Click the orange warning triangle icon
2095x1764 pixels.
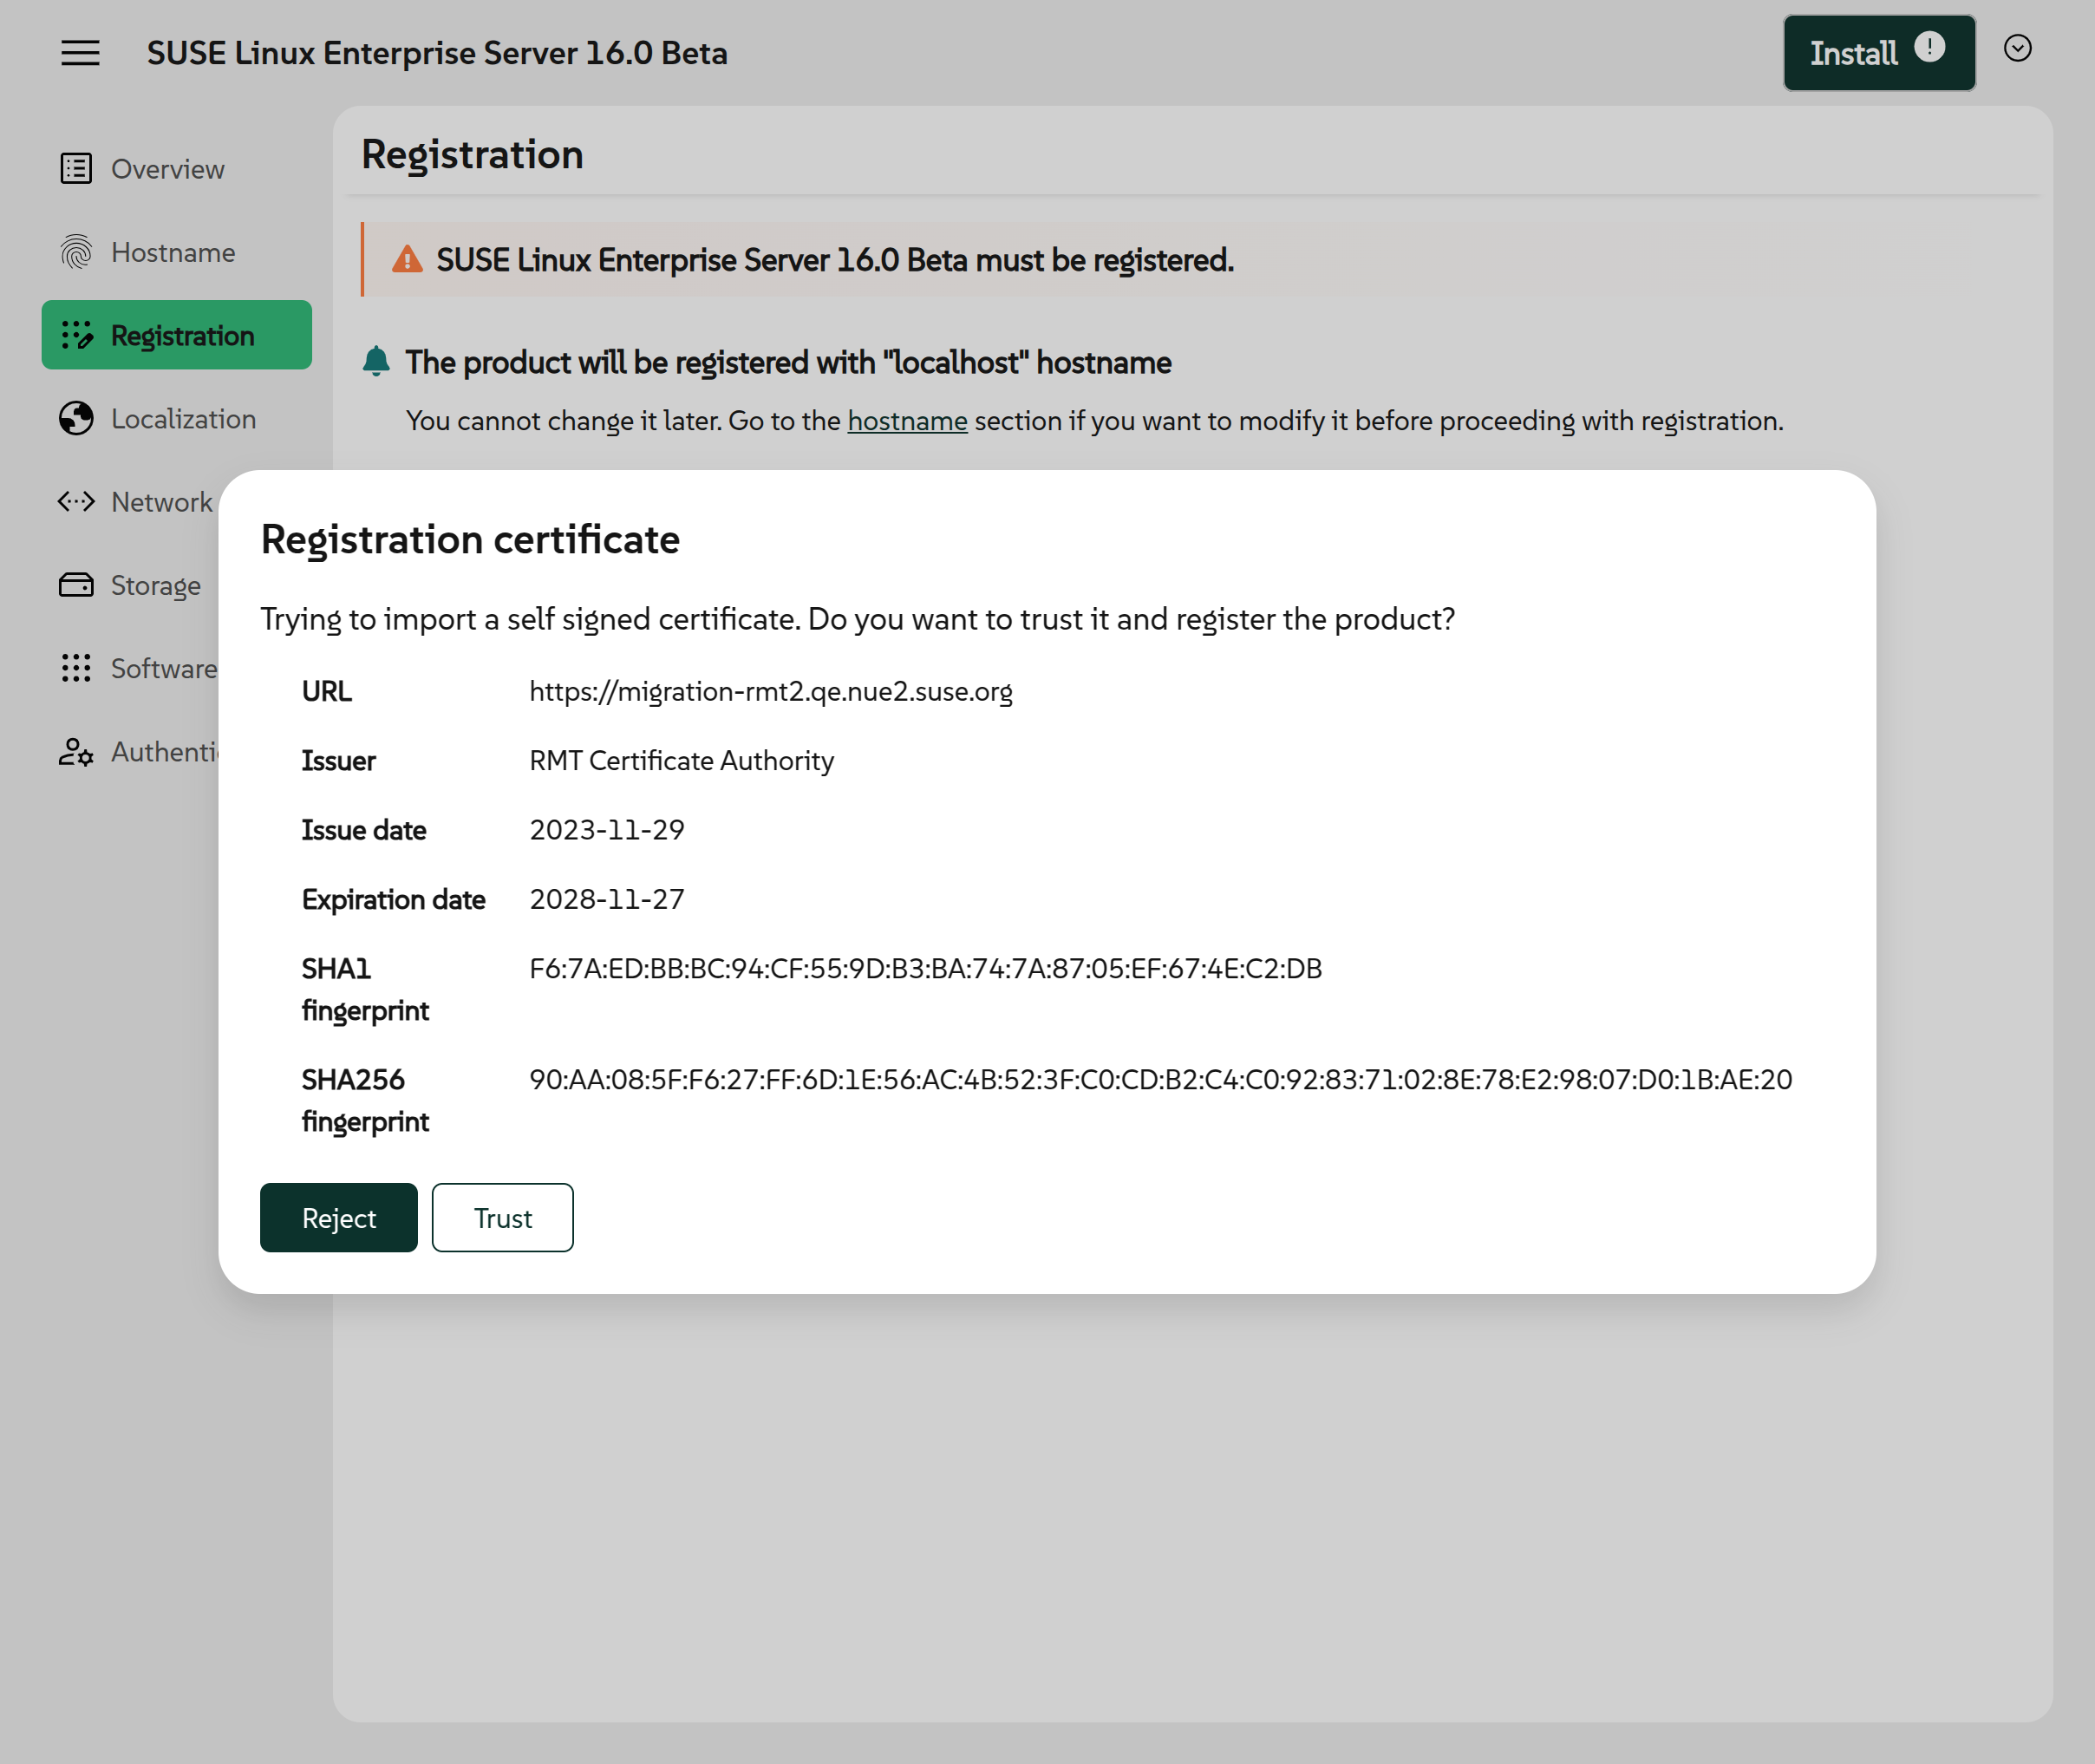[x=407, y=259]
